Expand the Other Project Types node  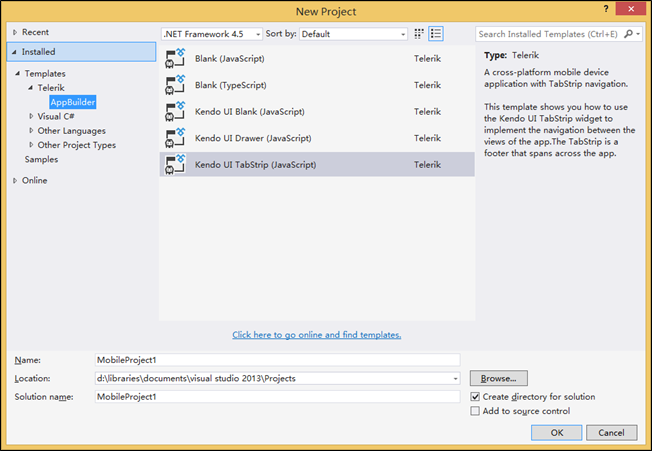coord(31,145)
